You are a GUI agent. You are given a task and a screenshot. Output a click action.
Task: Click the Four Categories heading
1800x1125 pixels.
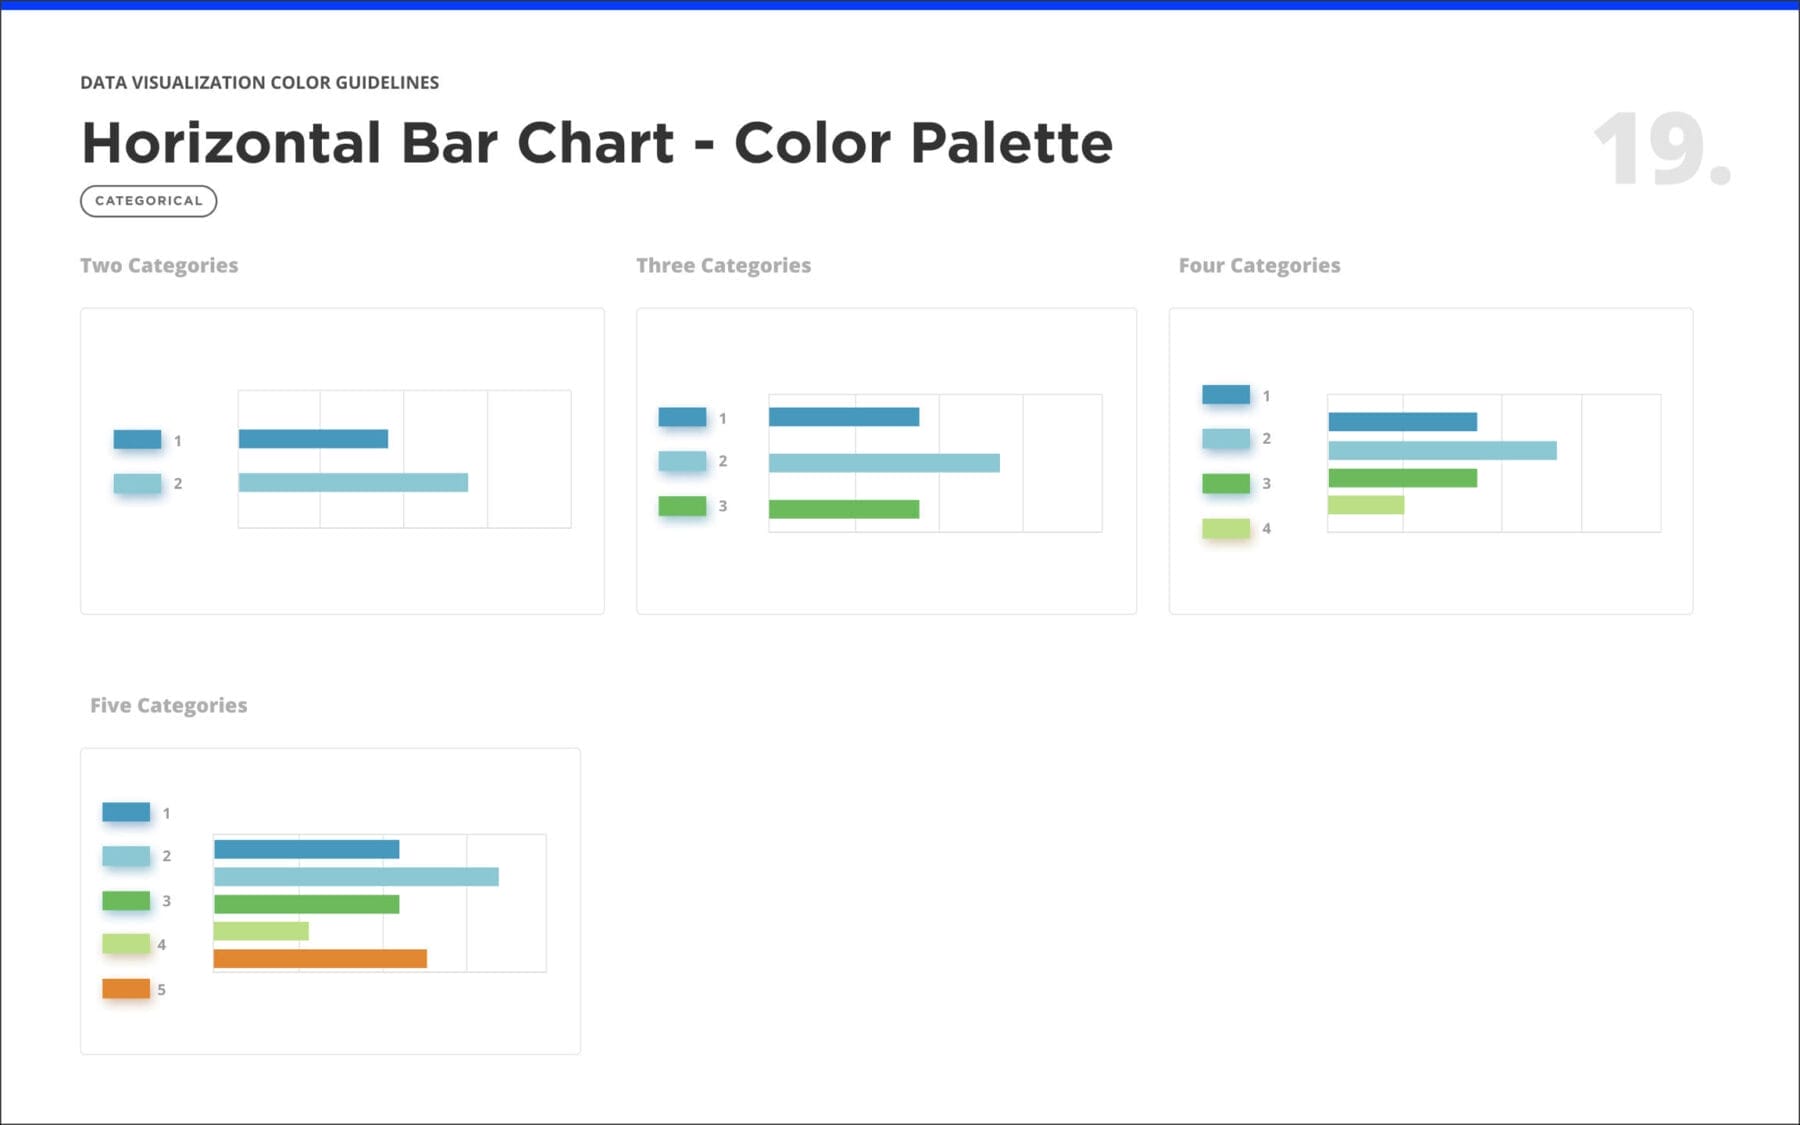pyautogui.click(x=1259, y=266)
